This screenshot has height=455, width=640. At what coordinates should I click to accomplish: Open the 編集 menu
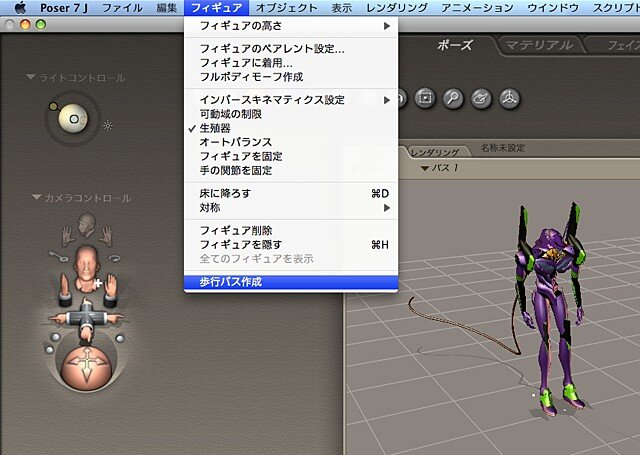(167, 8)
